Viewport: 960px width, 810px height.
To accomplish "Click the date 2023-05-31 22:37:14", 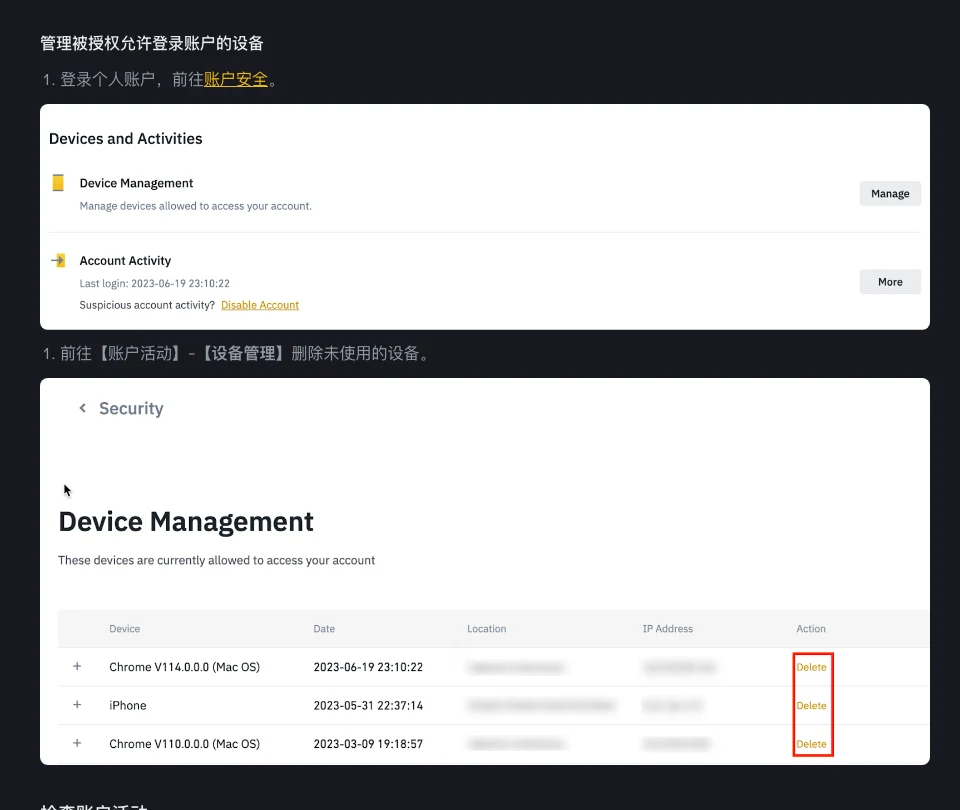I will (x=368, y=706).
